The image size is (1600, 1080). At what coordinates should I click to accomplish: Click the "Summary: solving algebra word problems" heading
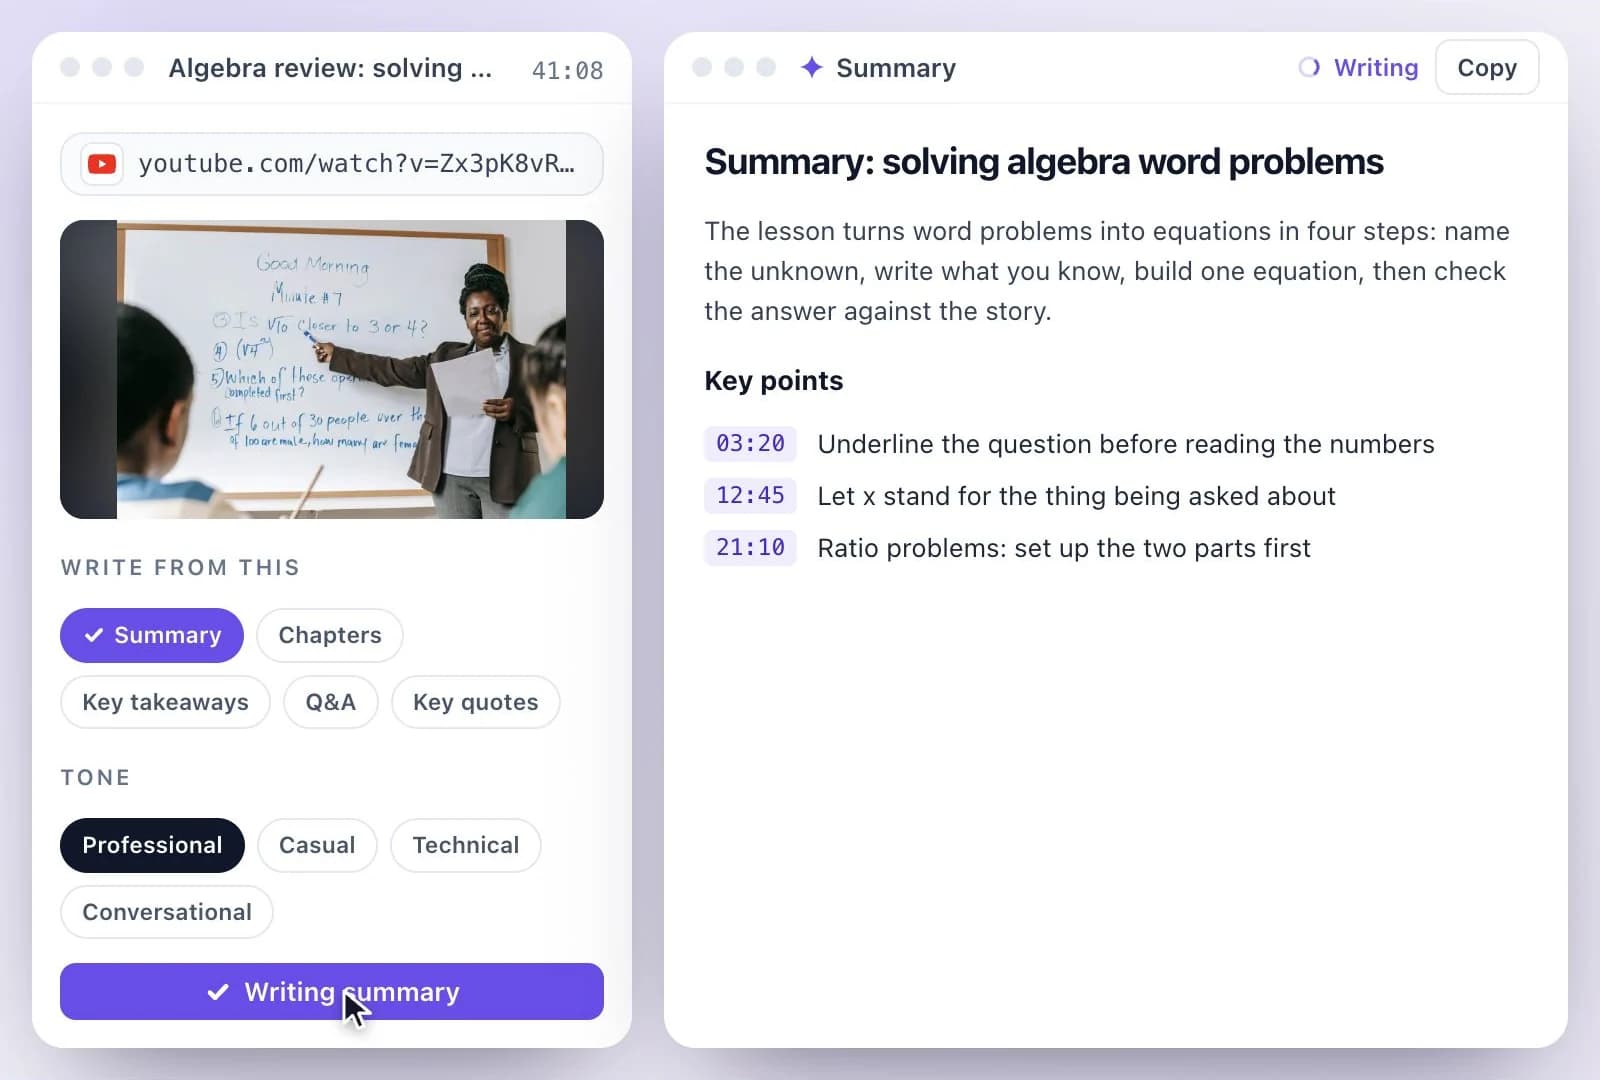[x=1044, y=162]
